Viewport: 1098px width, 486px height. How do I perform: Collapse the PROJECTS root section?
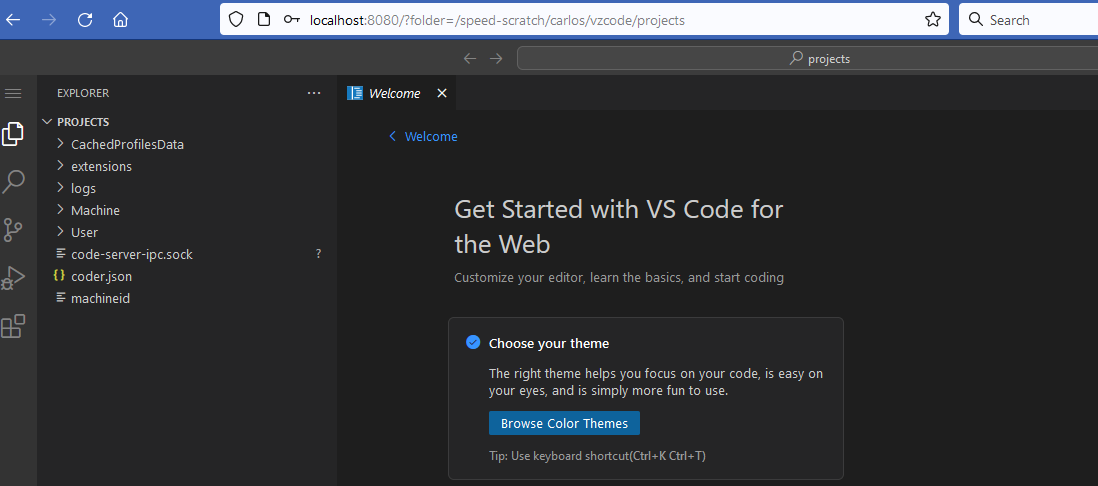click(82, 122)
